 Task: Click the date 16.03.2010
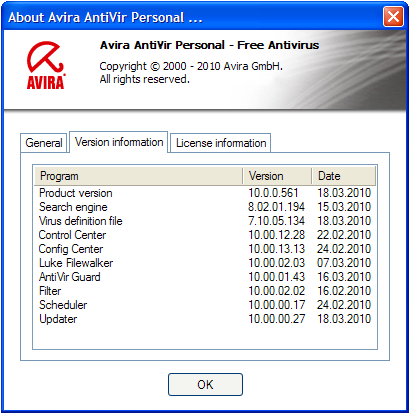coord(344,277)
